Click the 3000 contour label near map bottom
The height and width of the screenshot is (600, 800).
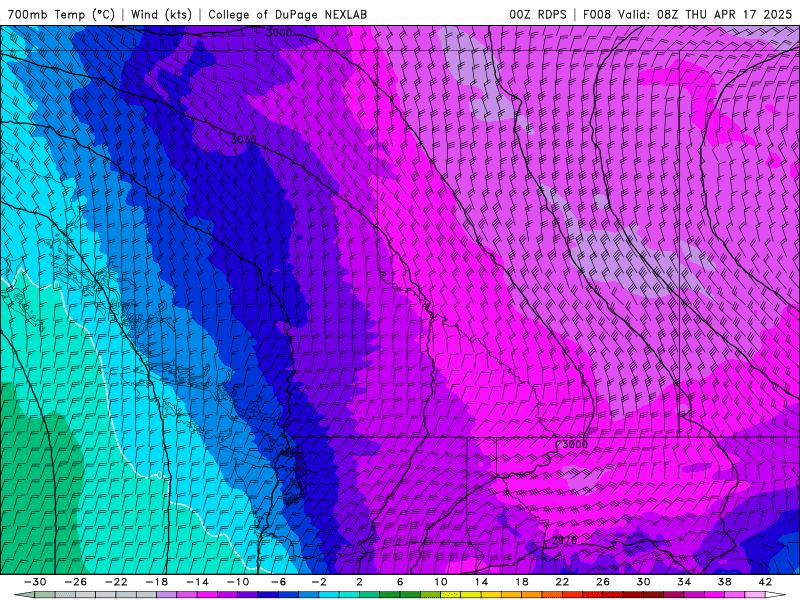tap(574, 444)
